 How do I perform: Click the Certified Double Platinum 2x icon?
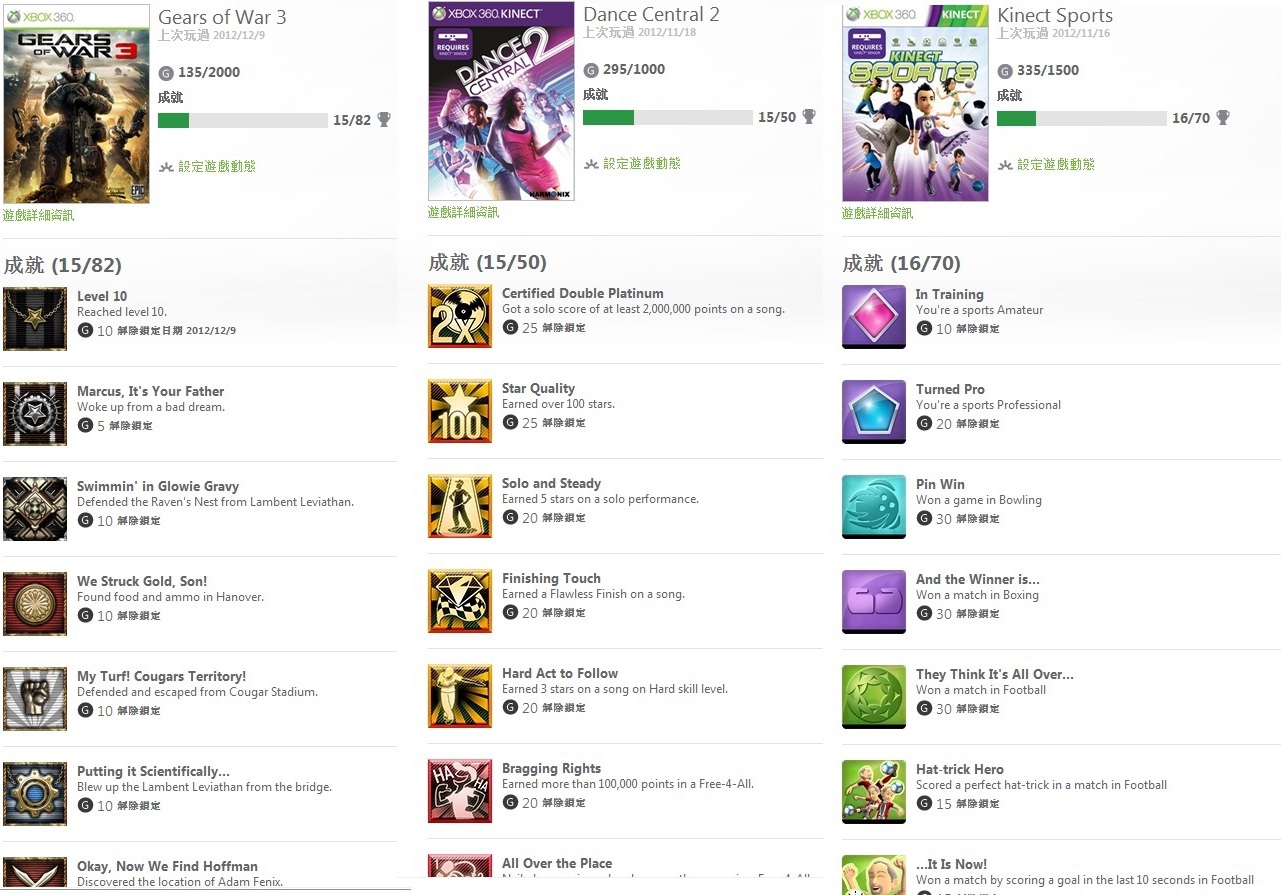(460, 316)
